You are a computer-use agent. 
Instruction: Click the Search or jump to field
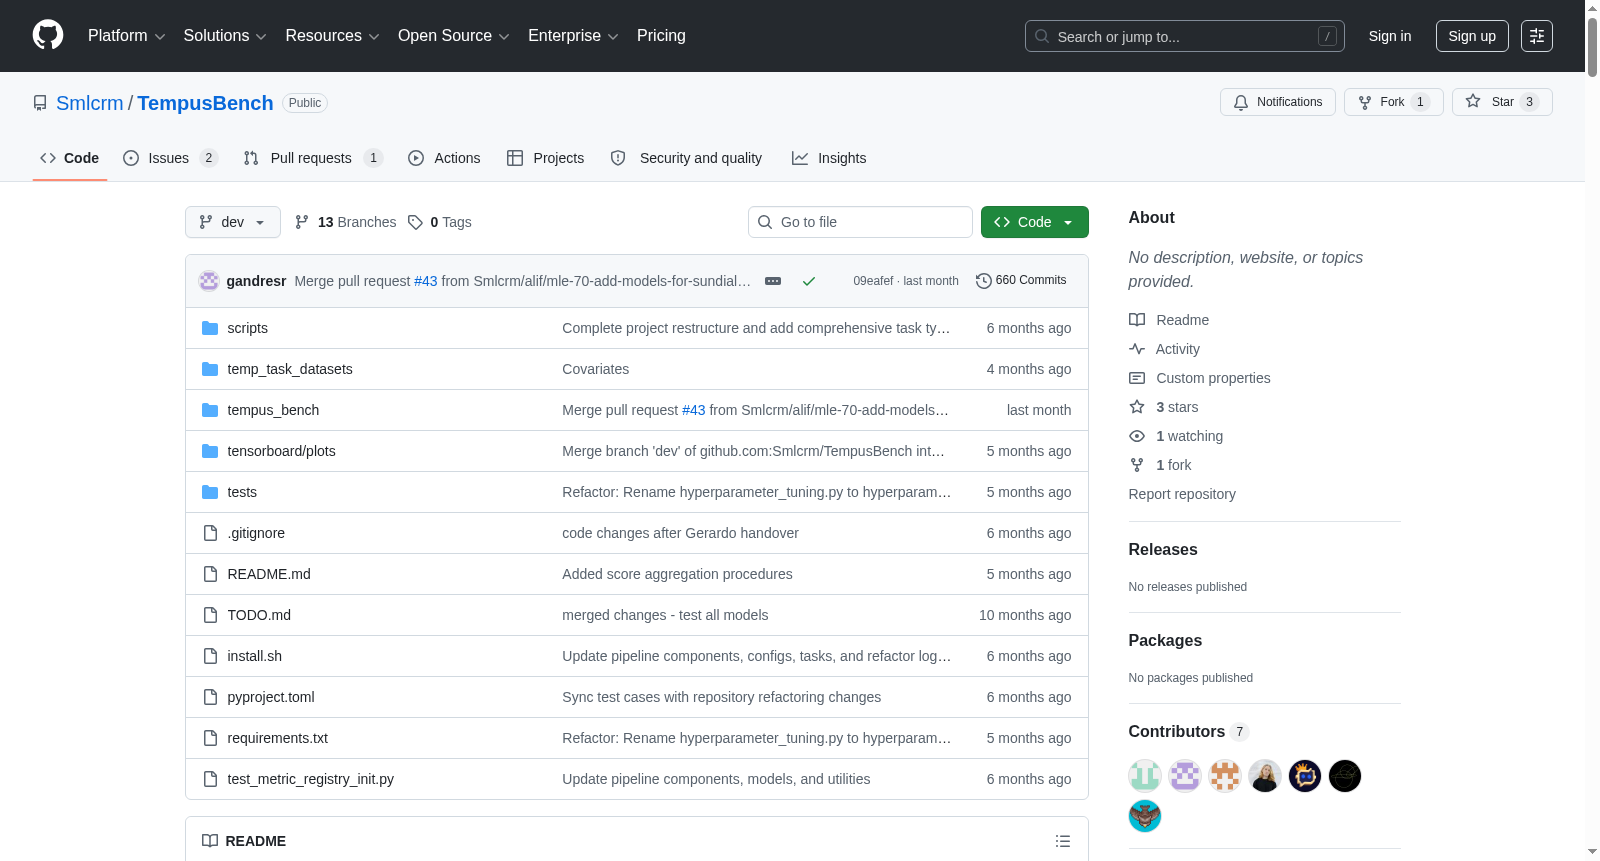coord(1185,36)
